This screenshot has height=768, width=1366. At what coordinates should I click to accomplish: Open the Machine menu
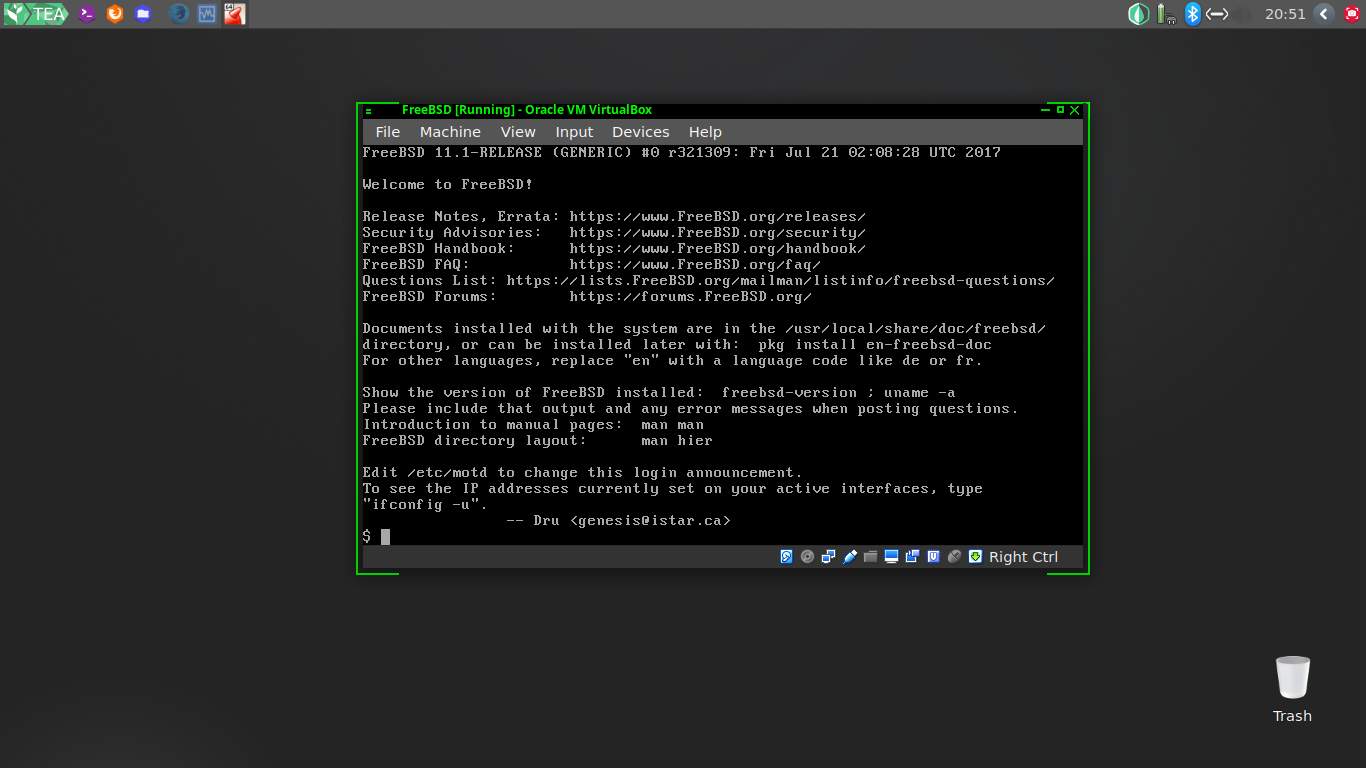450,132
